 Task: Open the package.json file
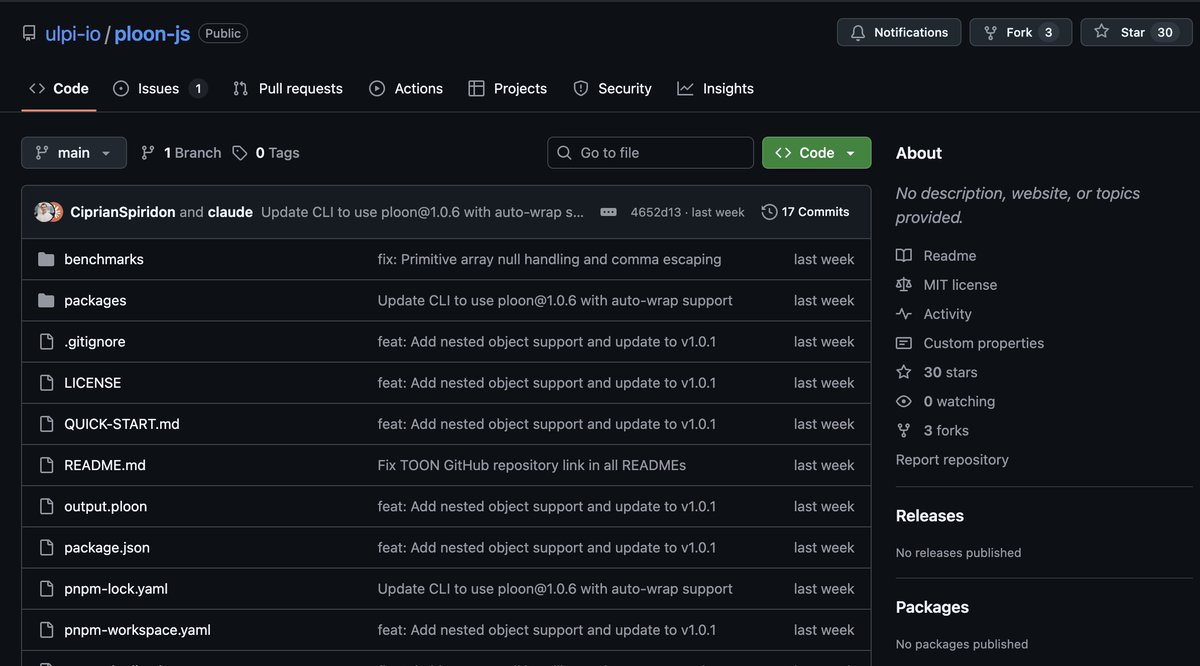click(107, 547)
